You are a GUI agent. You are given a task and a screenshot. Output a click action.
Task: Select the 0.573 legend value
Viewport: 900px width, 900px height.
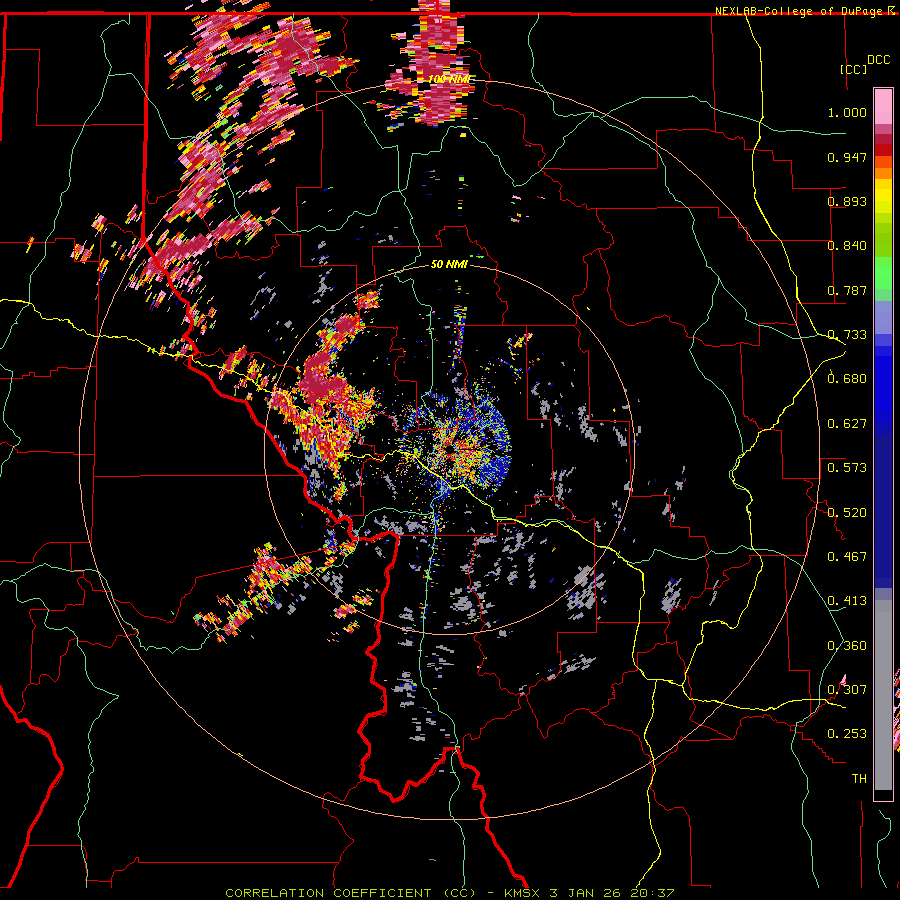click(847, 468)
